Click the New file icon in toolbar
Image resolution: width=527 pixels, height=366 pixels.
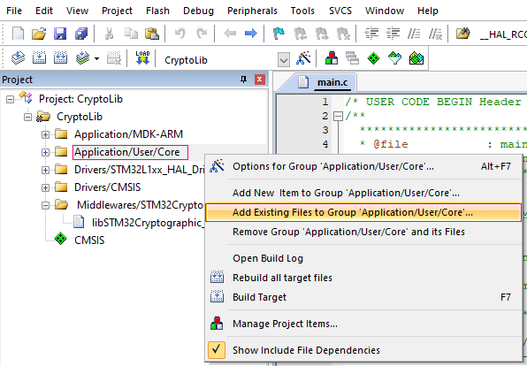18,33
